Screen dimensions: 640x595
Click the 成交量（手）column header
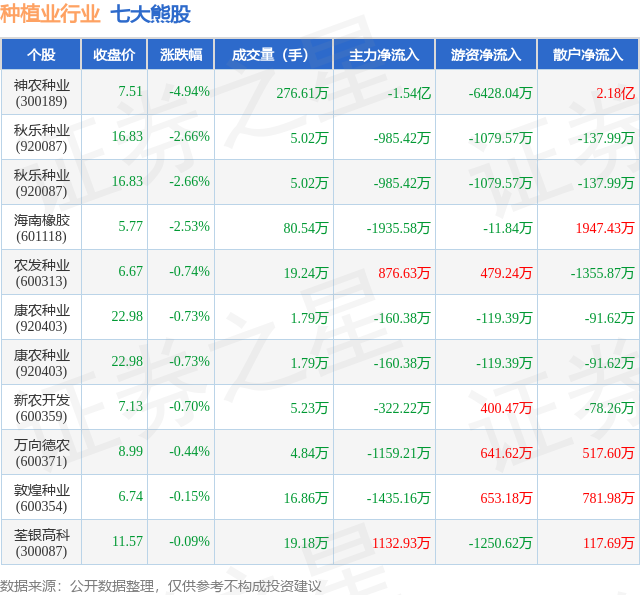click(x=273, y=54)
